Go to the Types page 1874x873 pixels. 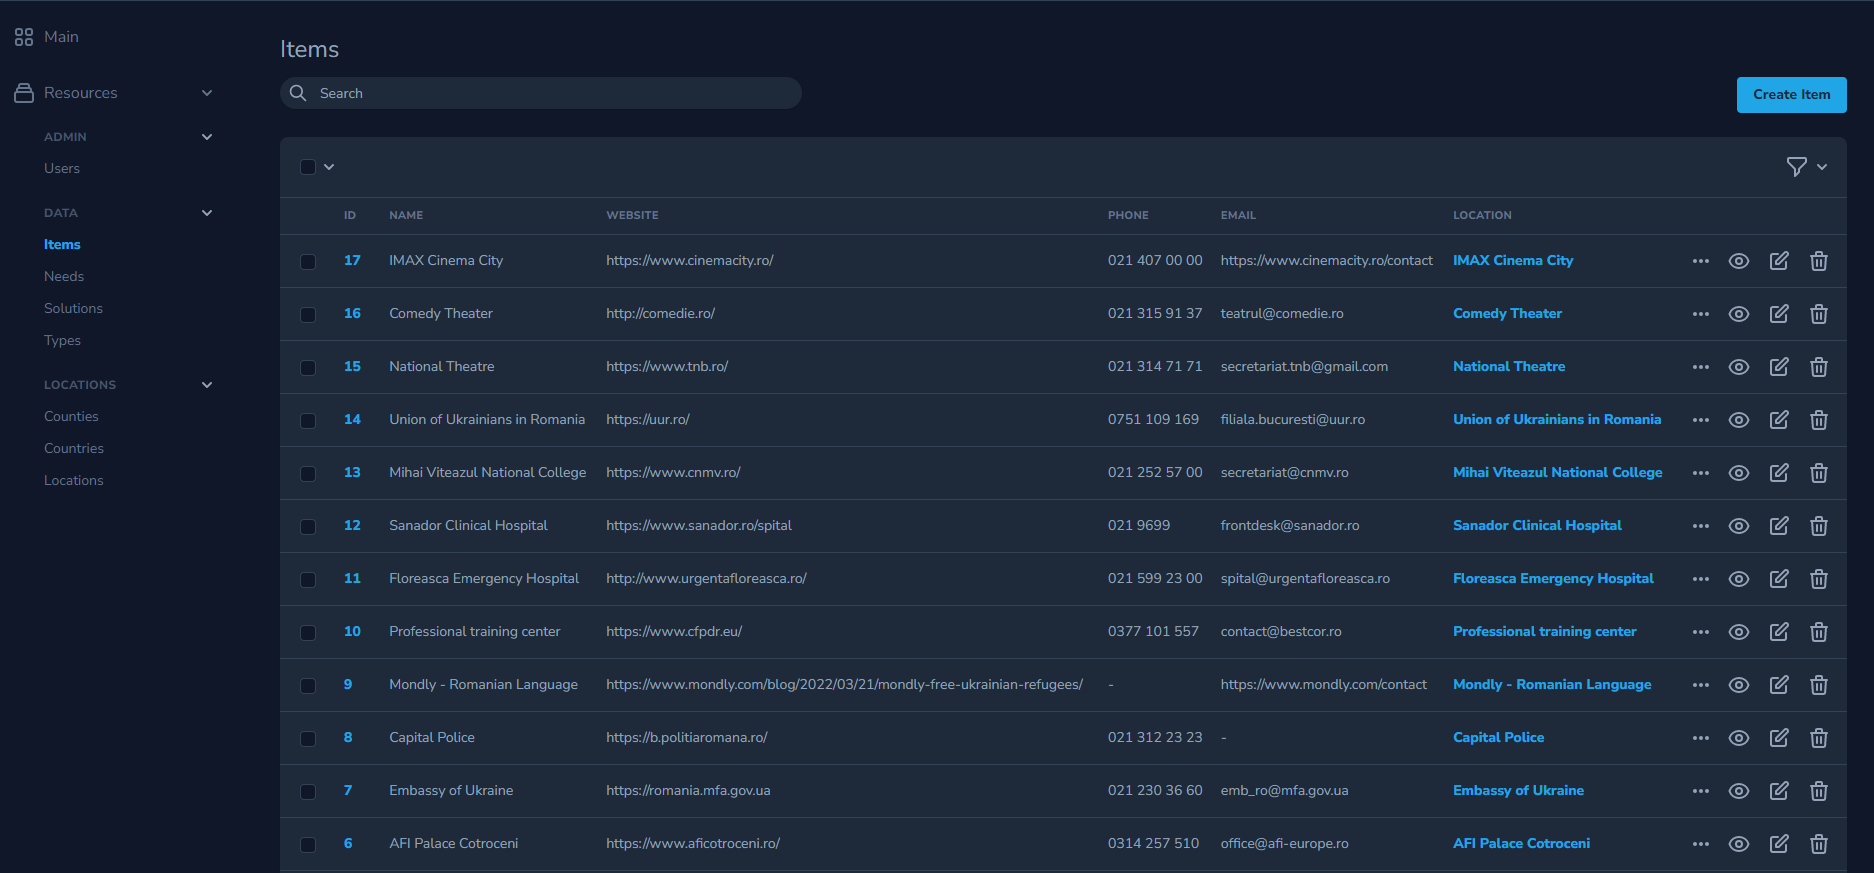pos(62,340)
